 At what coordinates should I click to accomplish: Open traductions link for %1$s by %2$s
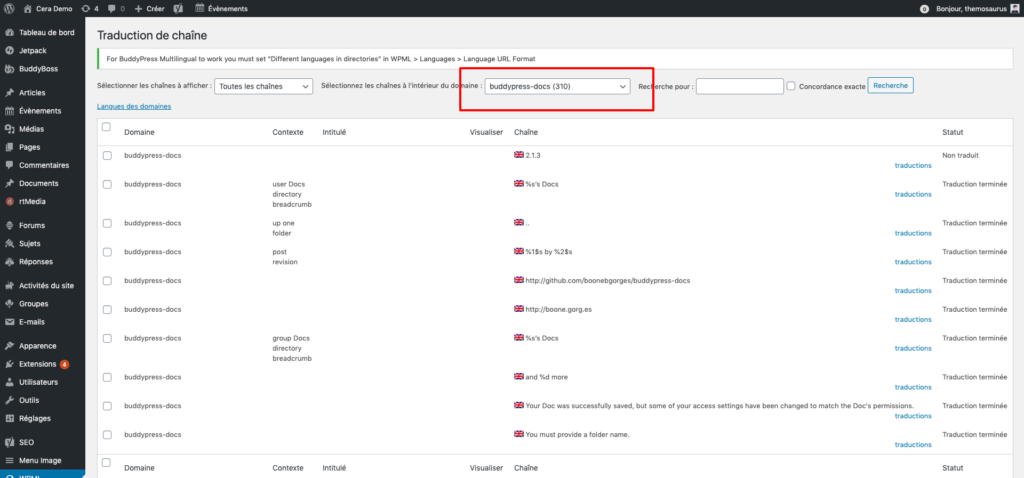point(913,262)
